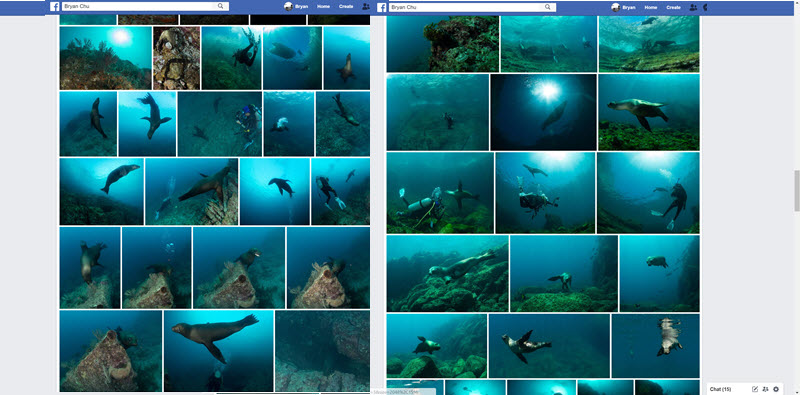Focus the 'Bryan Chu' search field in left window

point(145,6)
